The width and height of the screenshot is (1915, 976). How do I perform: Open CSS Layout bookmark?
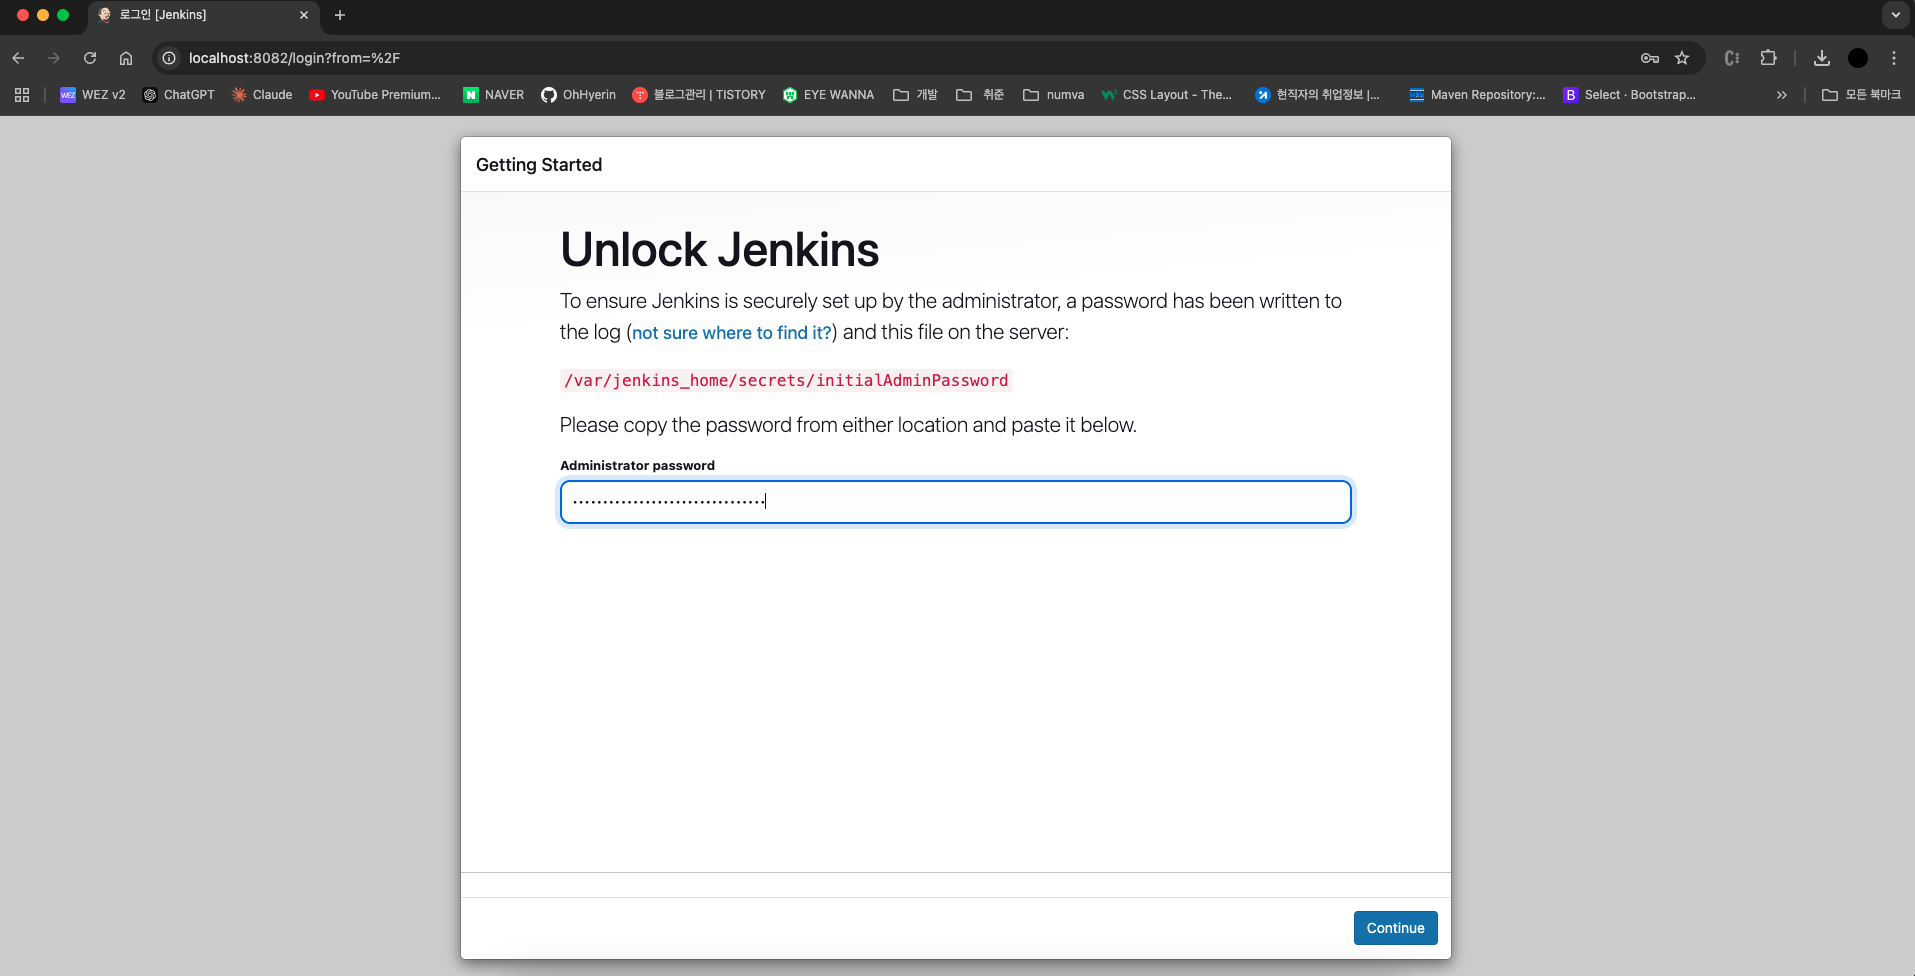pyautogui.click(x=1167, y=95)
